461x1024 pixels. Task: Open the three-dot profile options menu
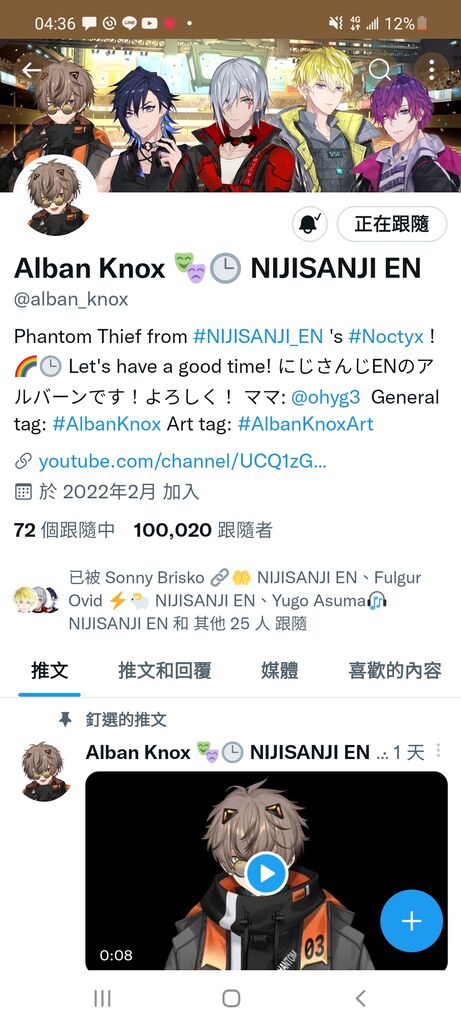(x=432, y=69)
